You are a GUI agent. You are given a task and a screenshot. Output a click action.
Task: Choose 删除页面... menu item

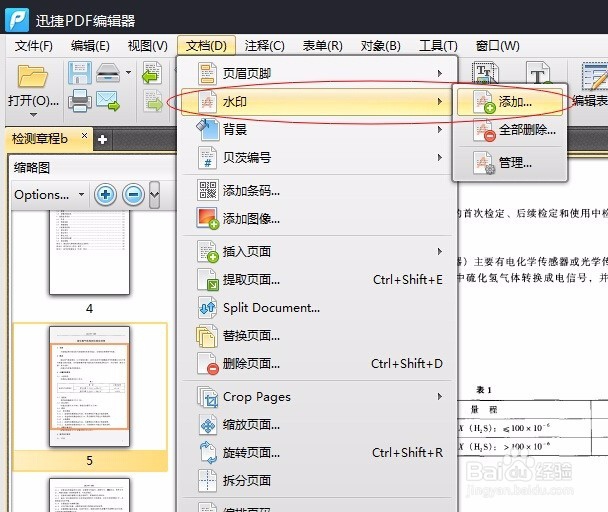[x=316, y=364]
